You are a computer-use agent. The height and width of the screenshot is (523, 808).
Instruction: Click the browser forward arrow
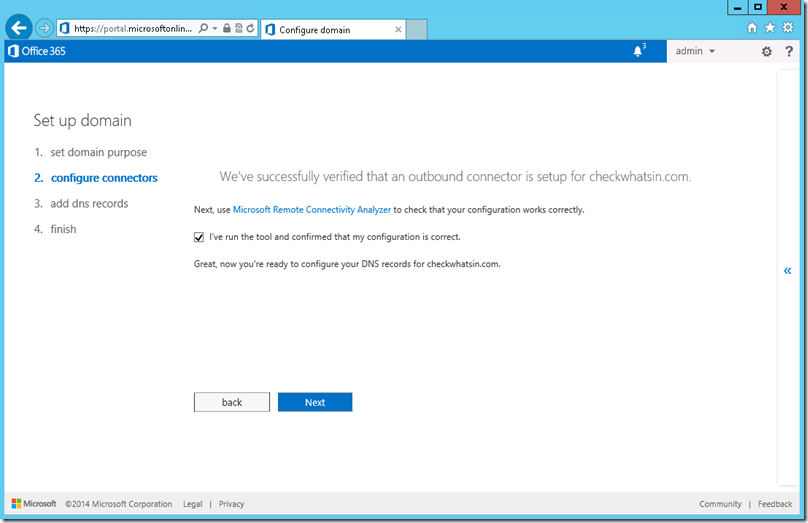44,28
